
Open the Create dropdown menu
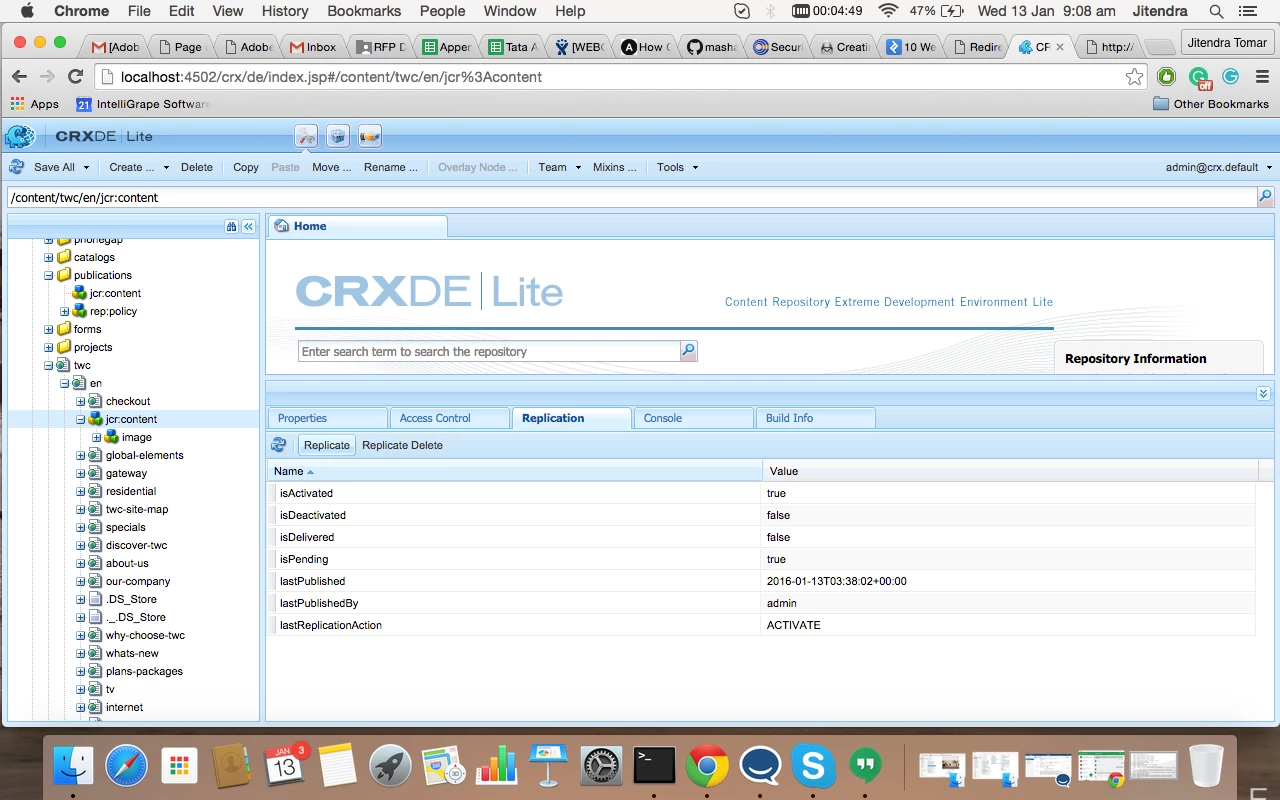[x=139, y=167]
